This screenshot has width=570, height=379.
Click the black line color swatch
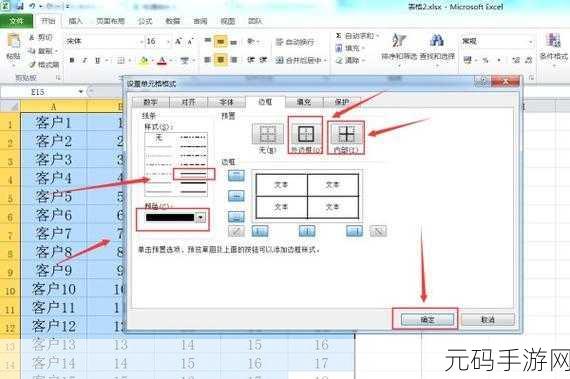(170, 217)
